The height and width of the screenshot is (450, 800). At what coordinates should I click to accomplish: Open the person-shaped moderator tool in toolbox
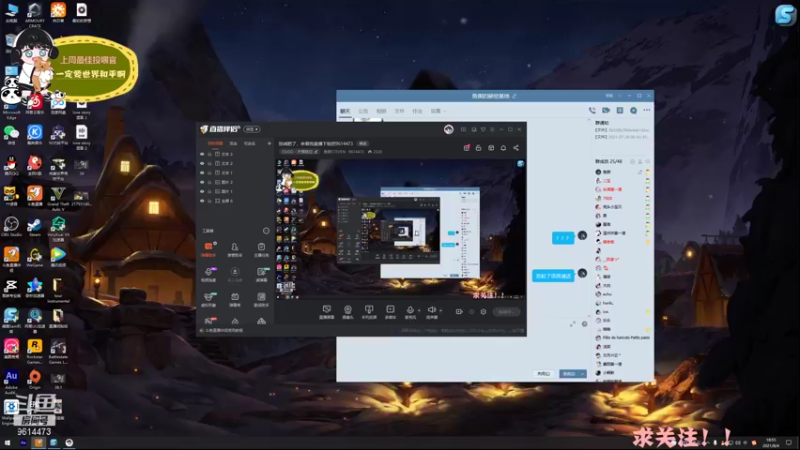click(235, 249)
